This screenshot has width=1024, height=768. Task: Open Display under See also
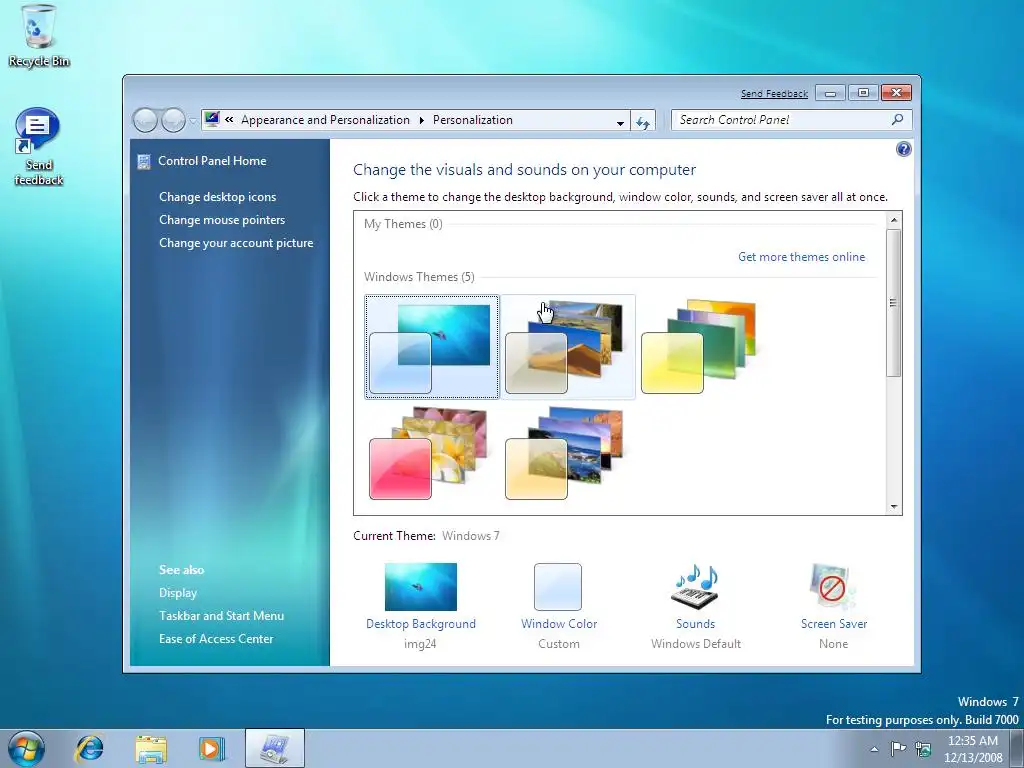coord(178,592)
